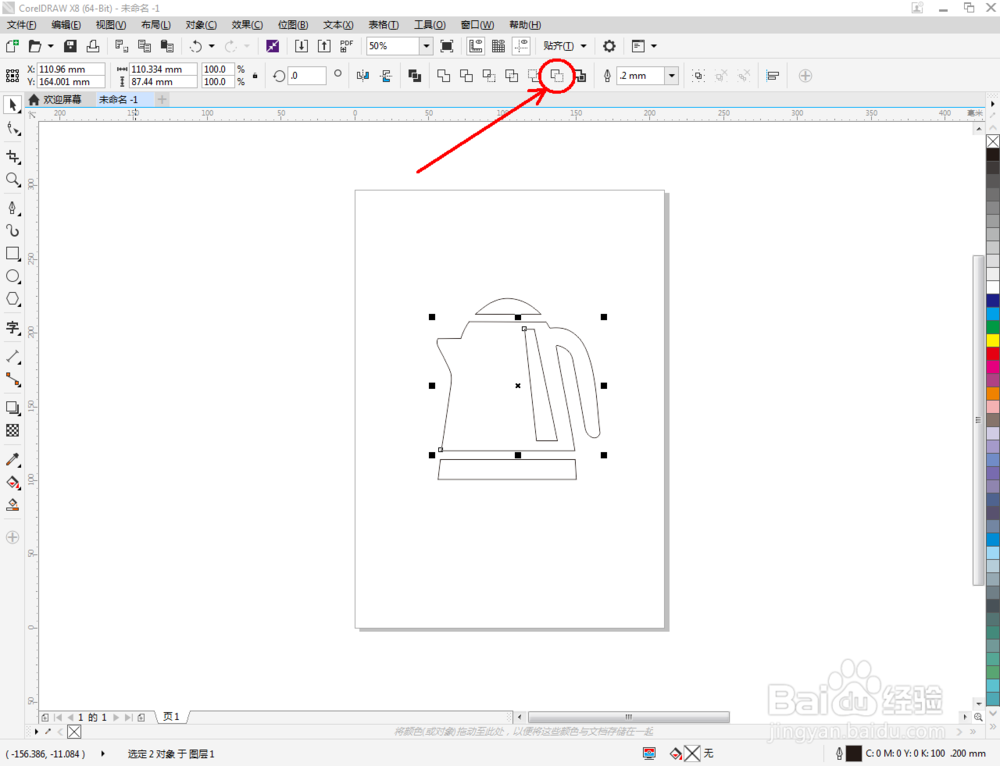Click the Export icon
This screenshot has width=1000, height=766.
(x=324, y=46)
